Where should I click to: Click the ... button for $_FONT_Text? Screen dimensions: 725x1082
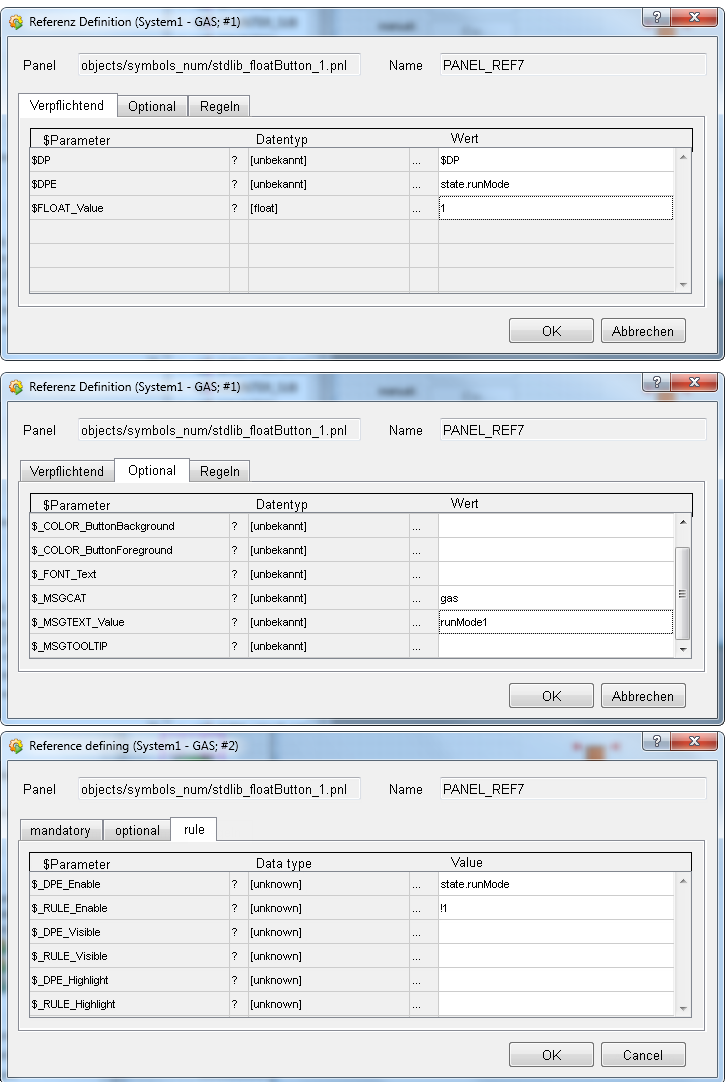[x=424, y=574]
